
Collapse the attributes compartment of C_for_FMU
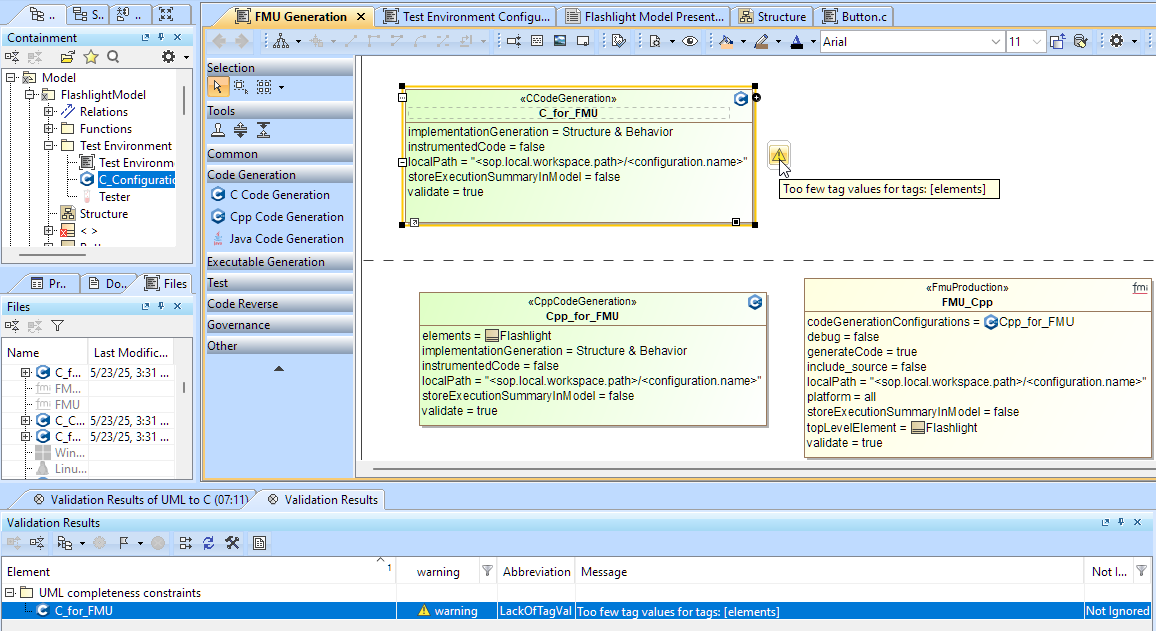pos(402,162)
